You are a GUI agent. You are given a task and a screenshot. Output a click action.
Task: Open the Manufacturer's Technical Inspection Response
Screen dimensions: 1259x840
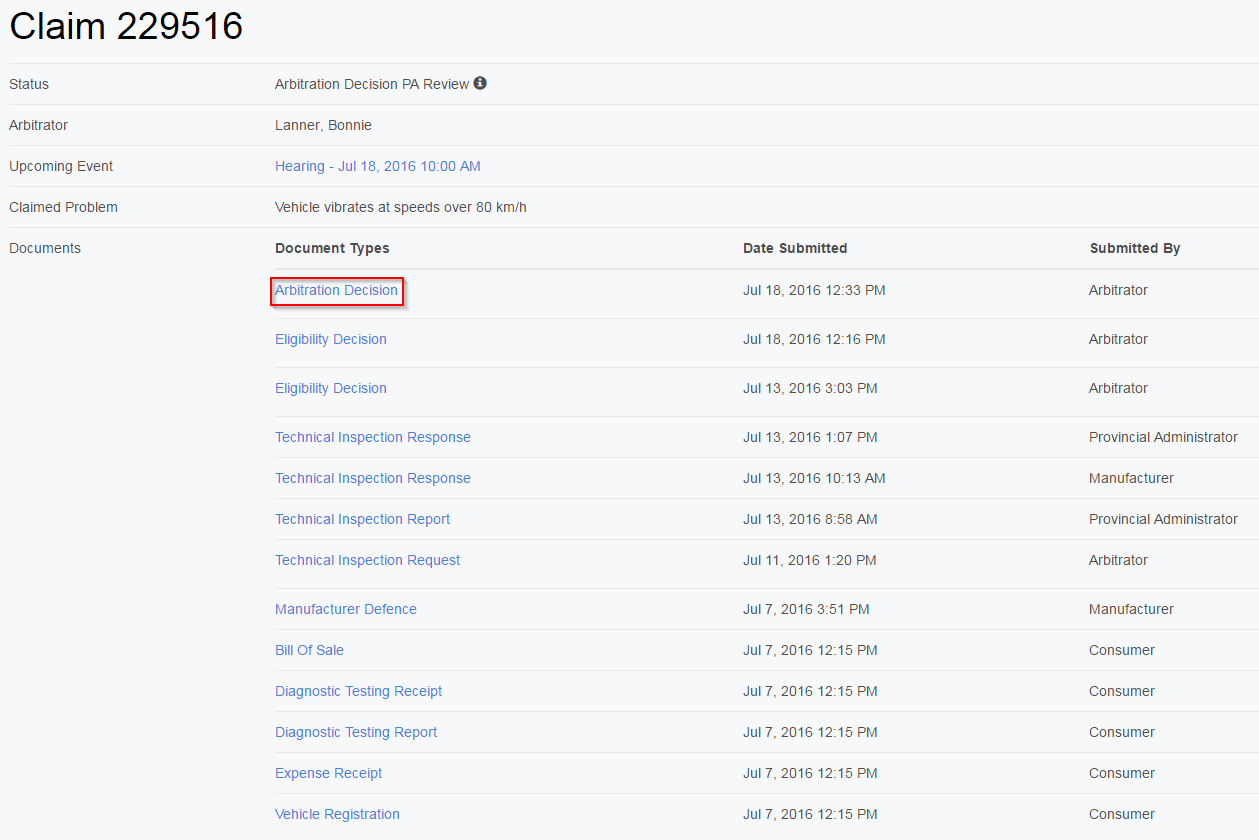coord(372,478)
